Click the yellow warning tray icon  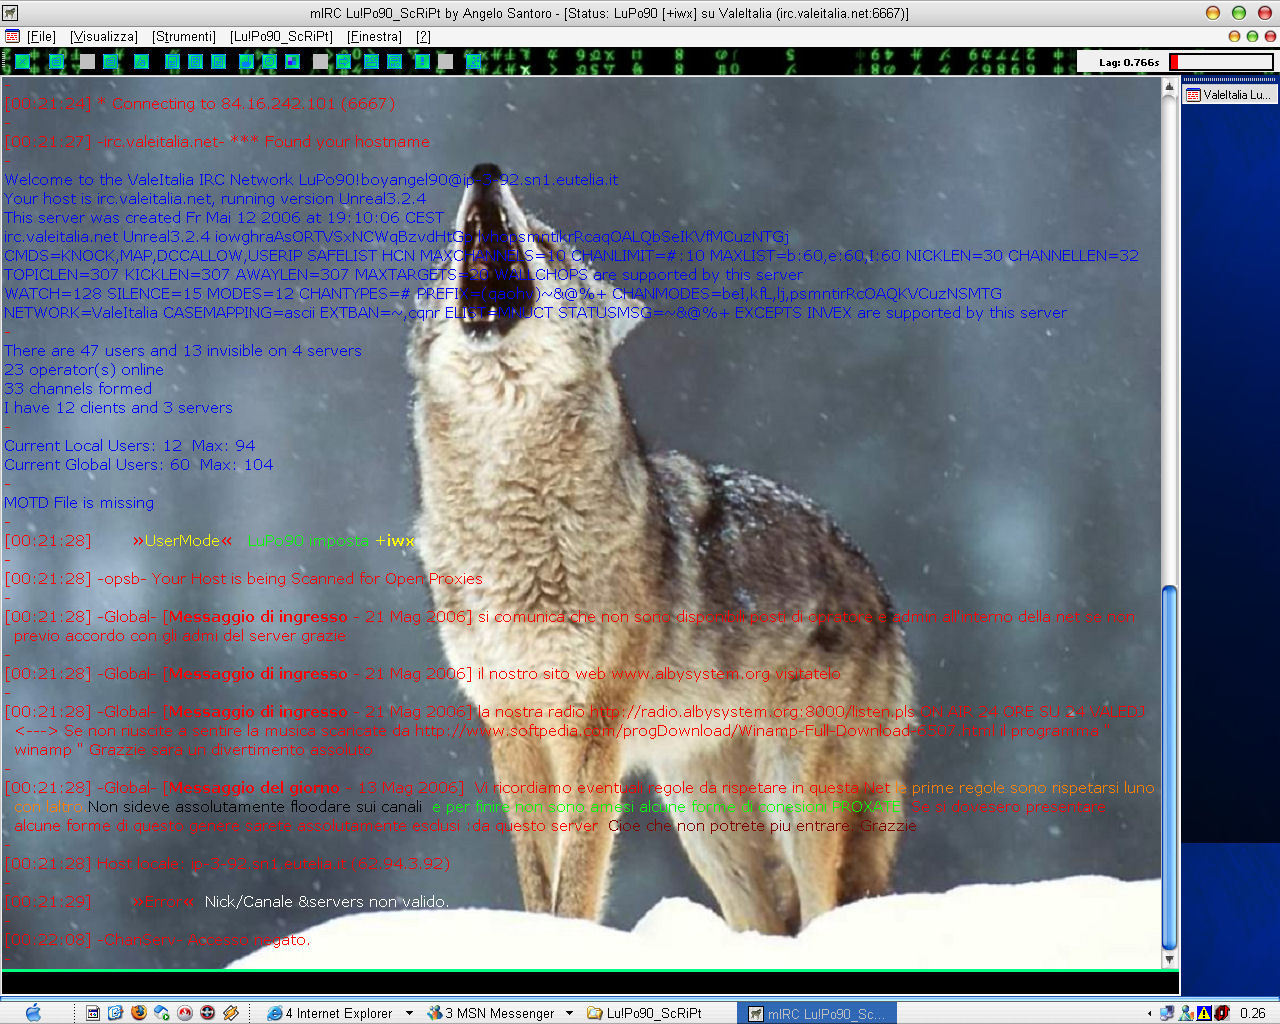(x=1203, y=1013)
